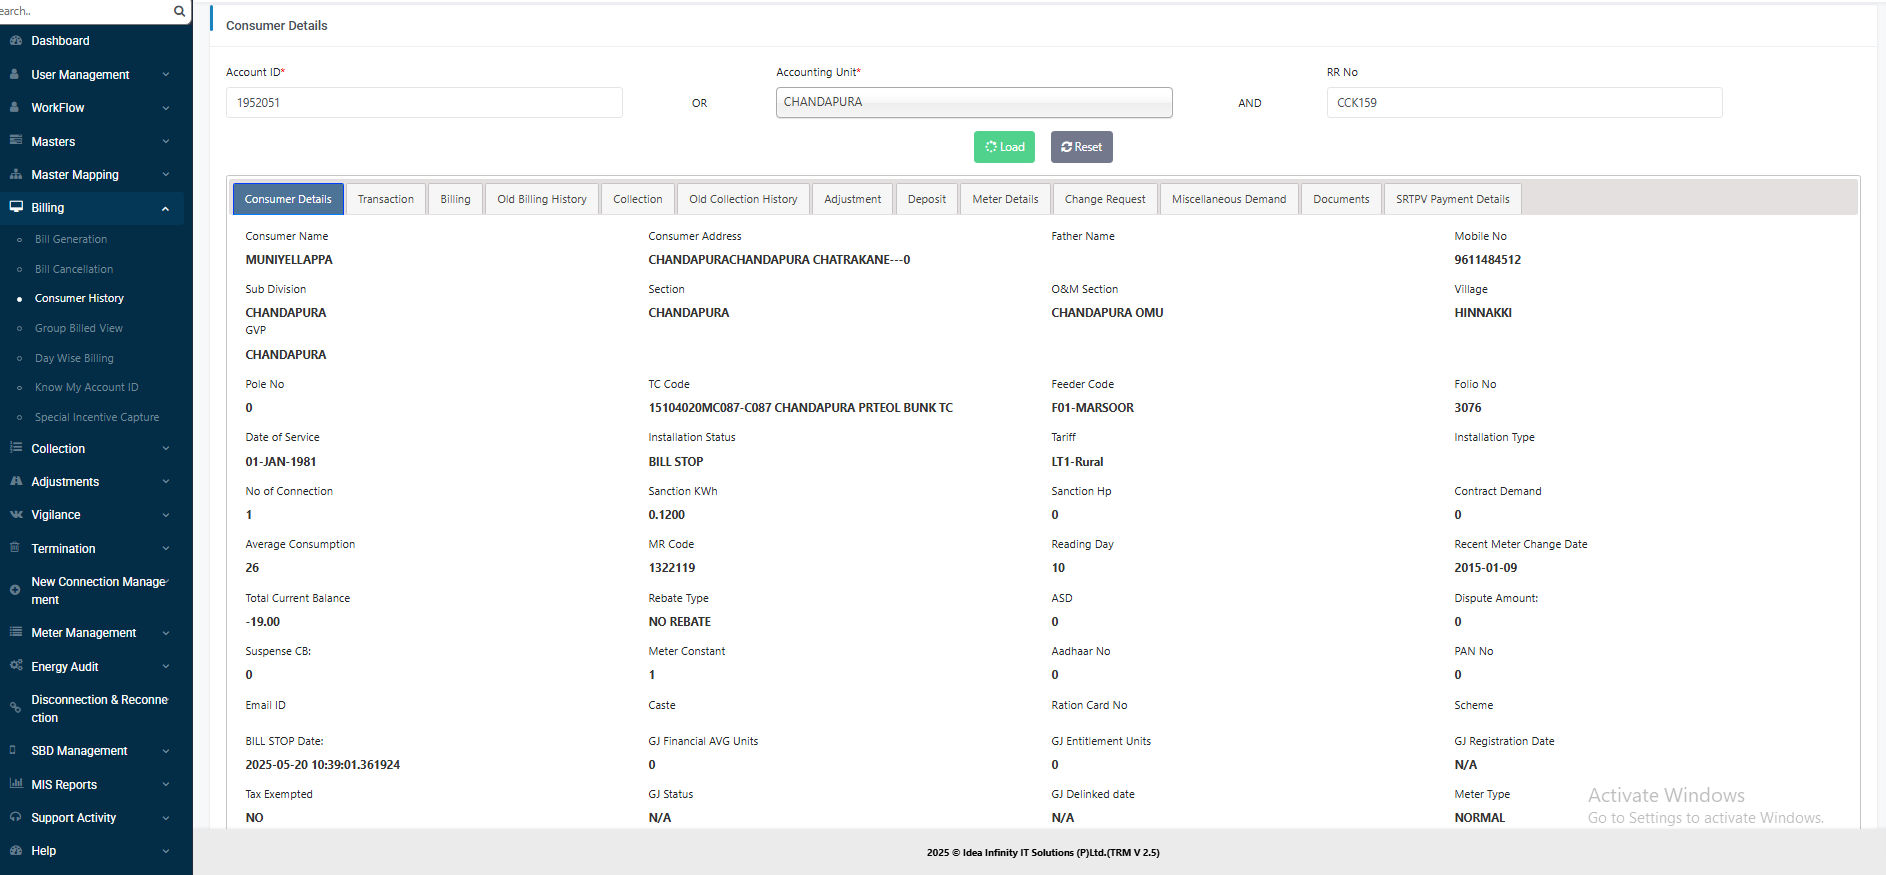Expand the Meter Management menu arrow
This screenshot has height=875, width=1886.
point(165,633)
